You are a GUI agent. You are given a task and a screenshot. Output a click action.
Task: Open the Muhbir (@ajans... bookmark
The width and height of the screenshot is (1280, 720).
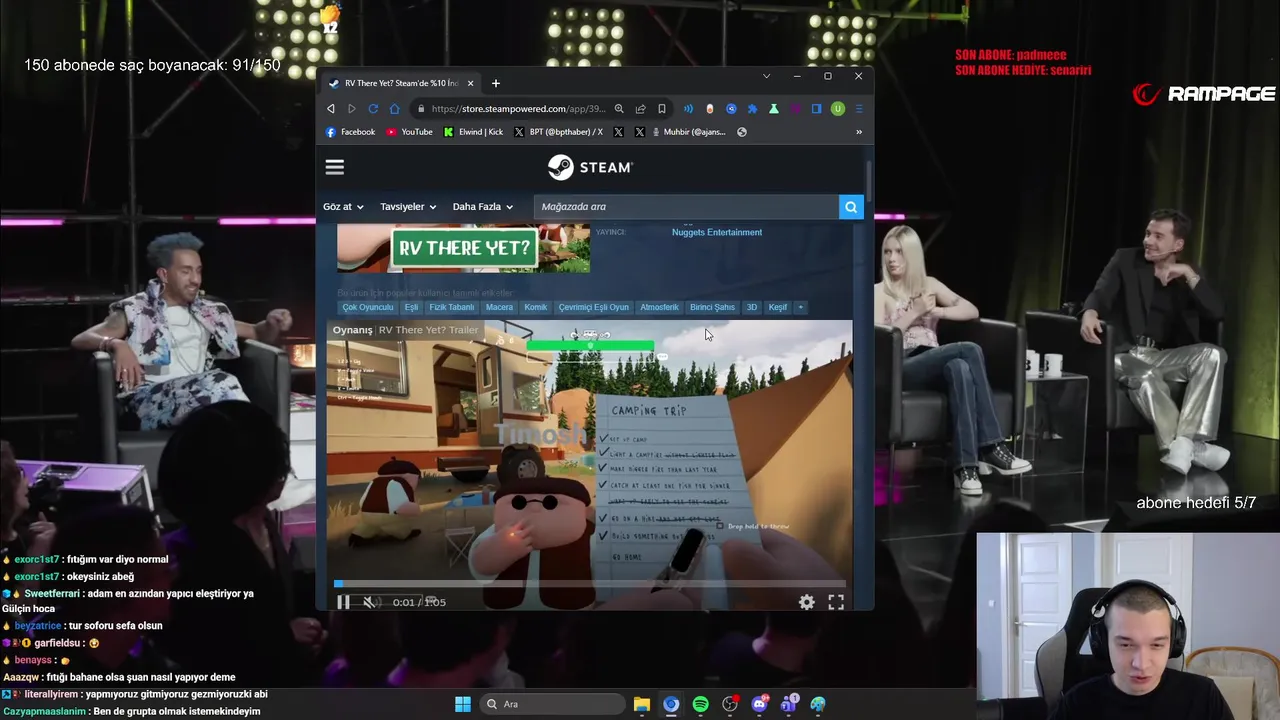tap(688, 132)
